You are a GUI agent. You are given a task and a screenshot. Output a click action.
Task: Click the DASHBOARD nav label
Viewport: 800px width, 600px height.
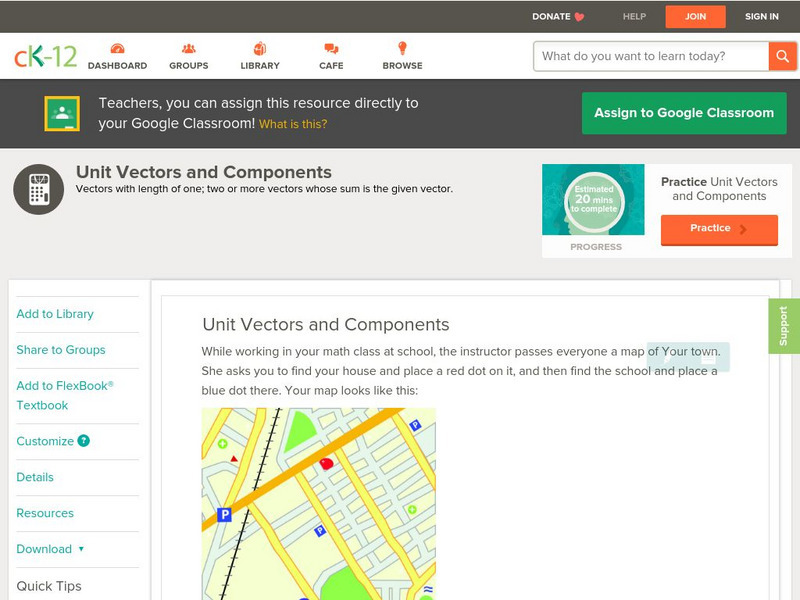coord(117,66)
